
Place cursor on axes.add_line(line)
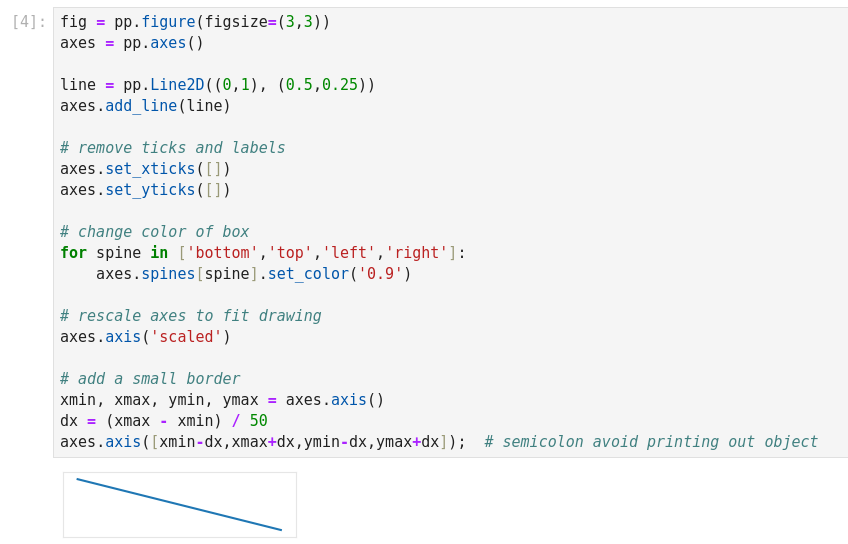point(145,106)
